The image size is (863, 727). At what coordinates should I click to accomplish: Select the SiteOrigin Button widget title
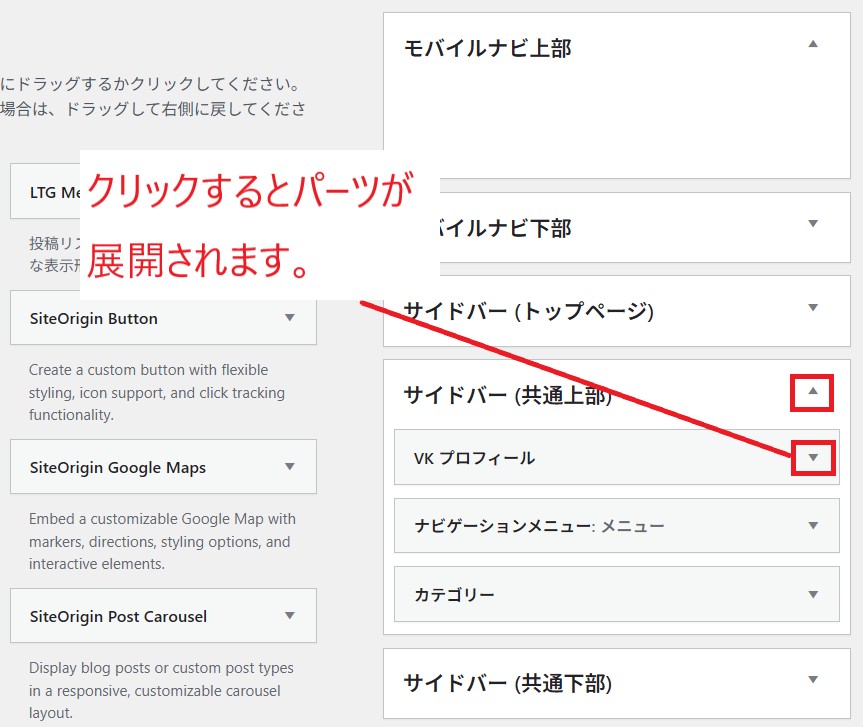[x=94, y=319]
